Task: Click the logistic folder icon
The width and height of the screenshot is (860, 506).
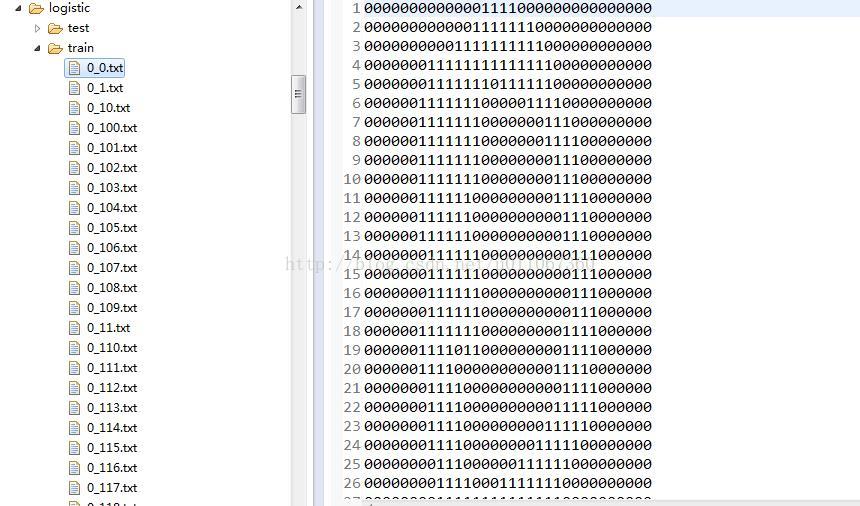Action: click(36, 8)
